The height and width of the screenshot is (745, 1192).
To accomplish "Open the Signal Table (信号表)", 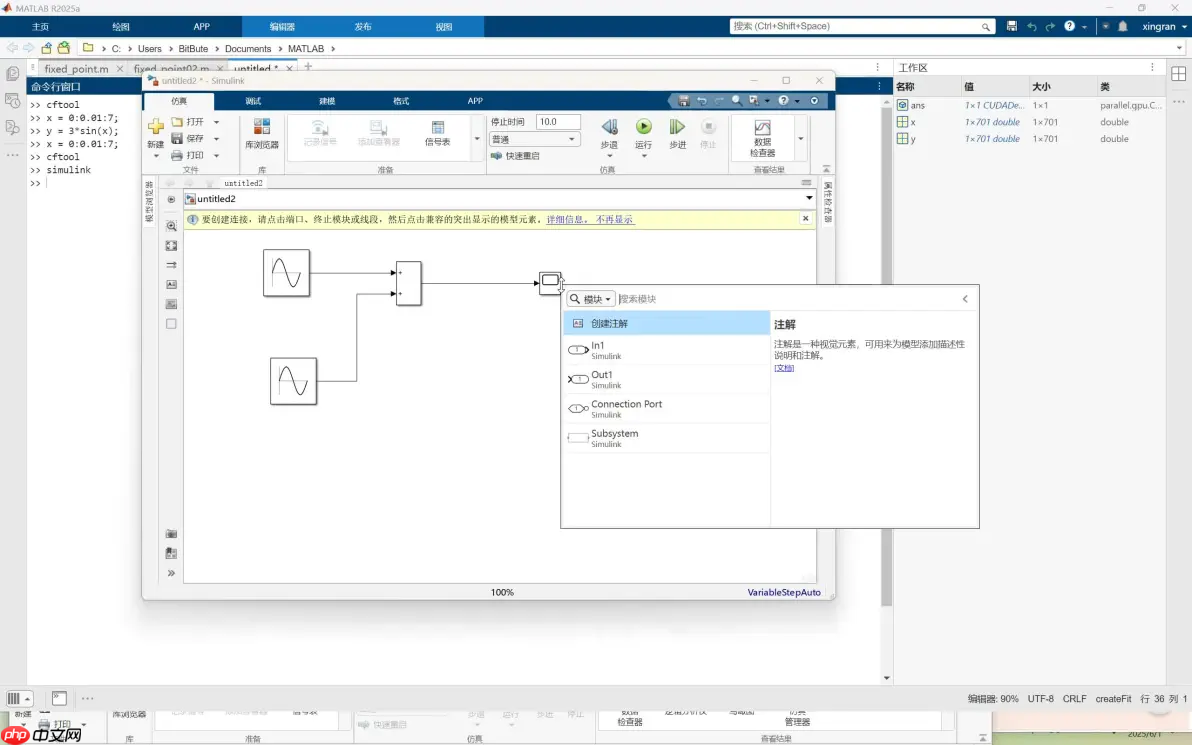I will point(436,133).
